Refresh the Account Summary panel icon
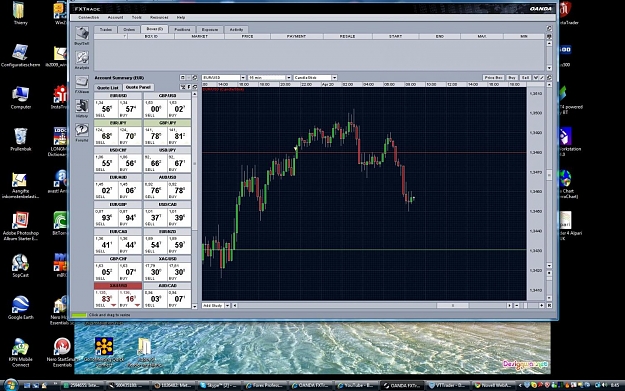Image resolution: width=625 pixels, height=391 pixels. (195, 78)
